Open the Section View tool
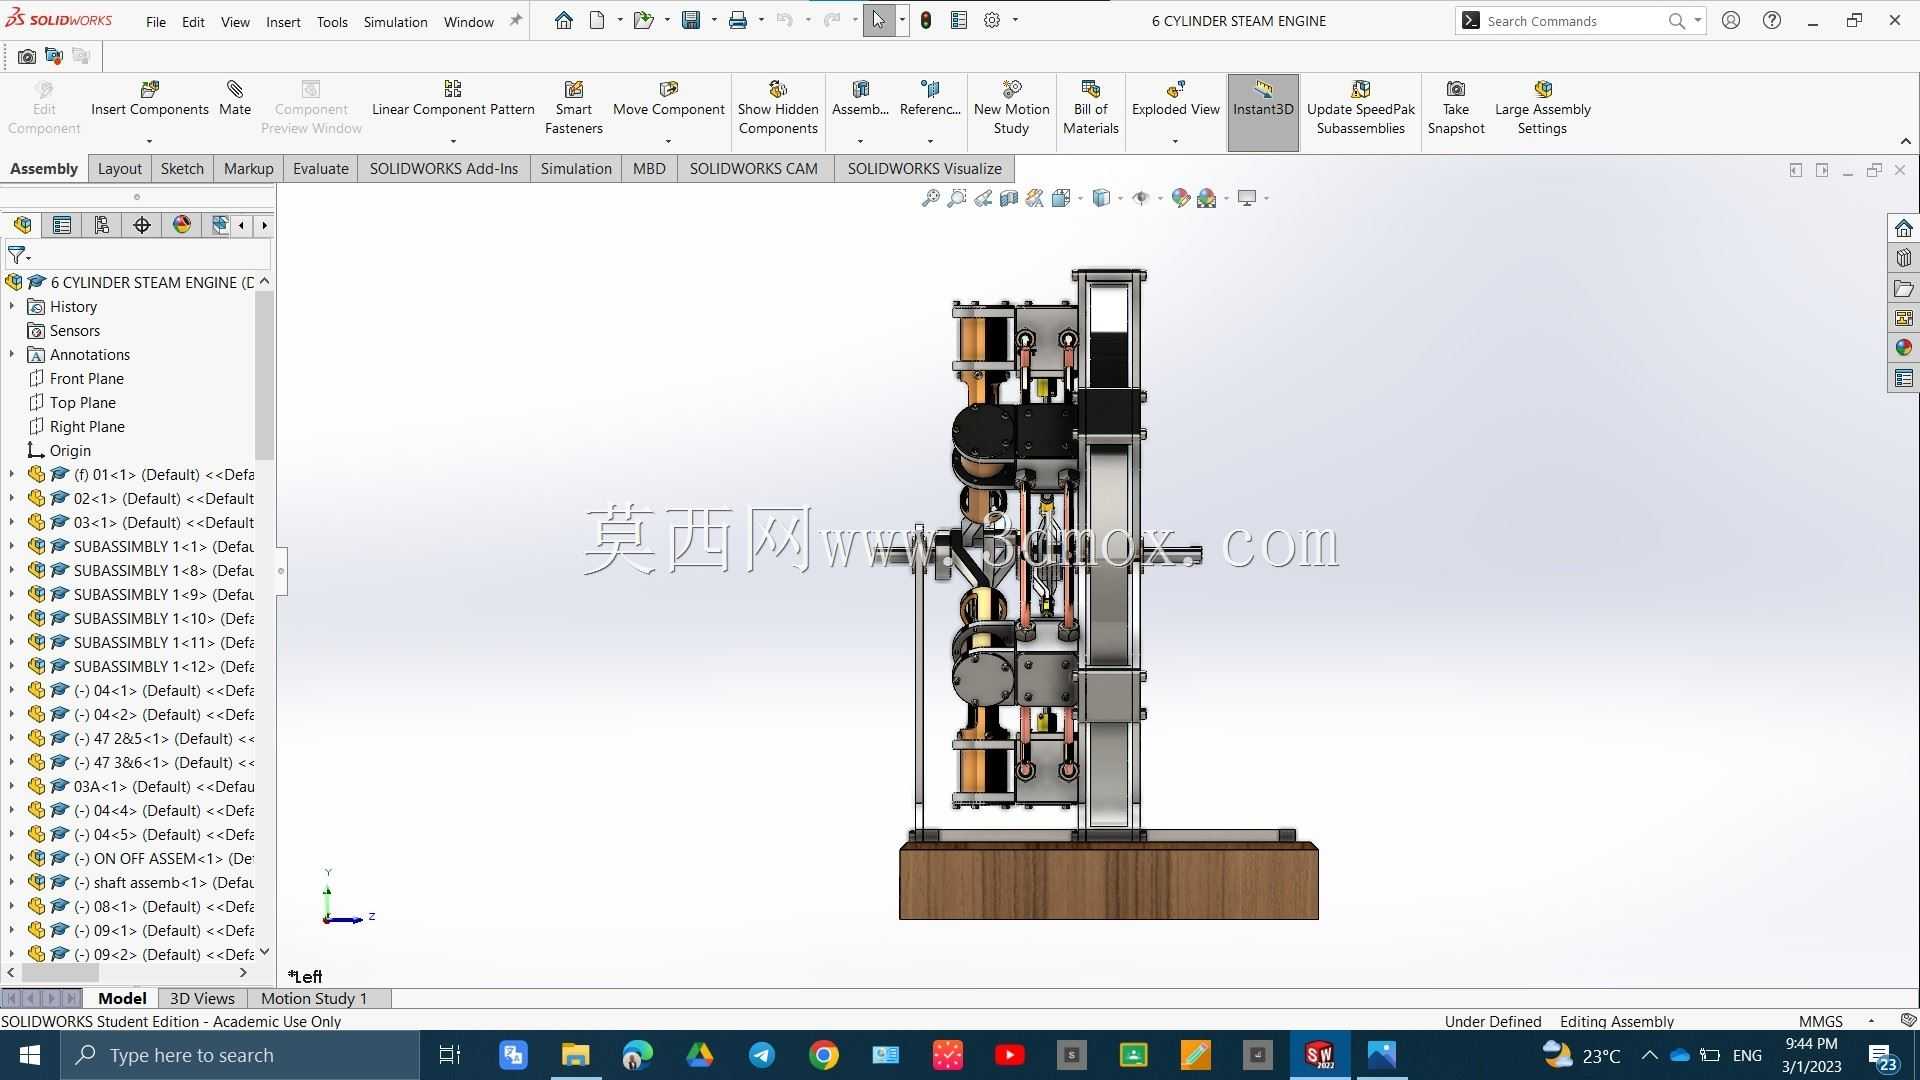Screen dimensions: 1920x1080 (x=1009, y=198)
